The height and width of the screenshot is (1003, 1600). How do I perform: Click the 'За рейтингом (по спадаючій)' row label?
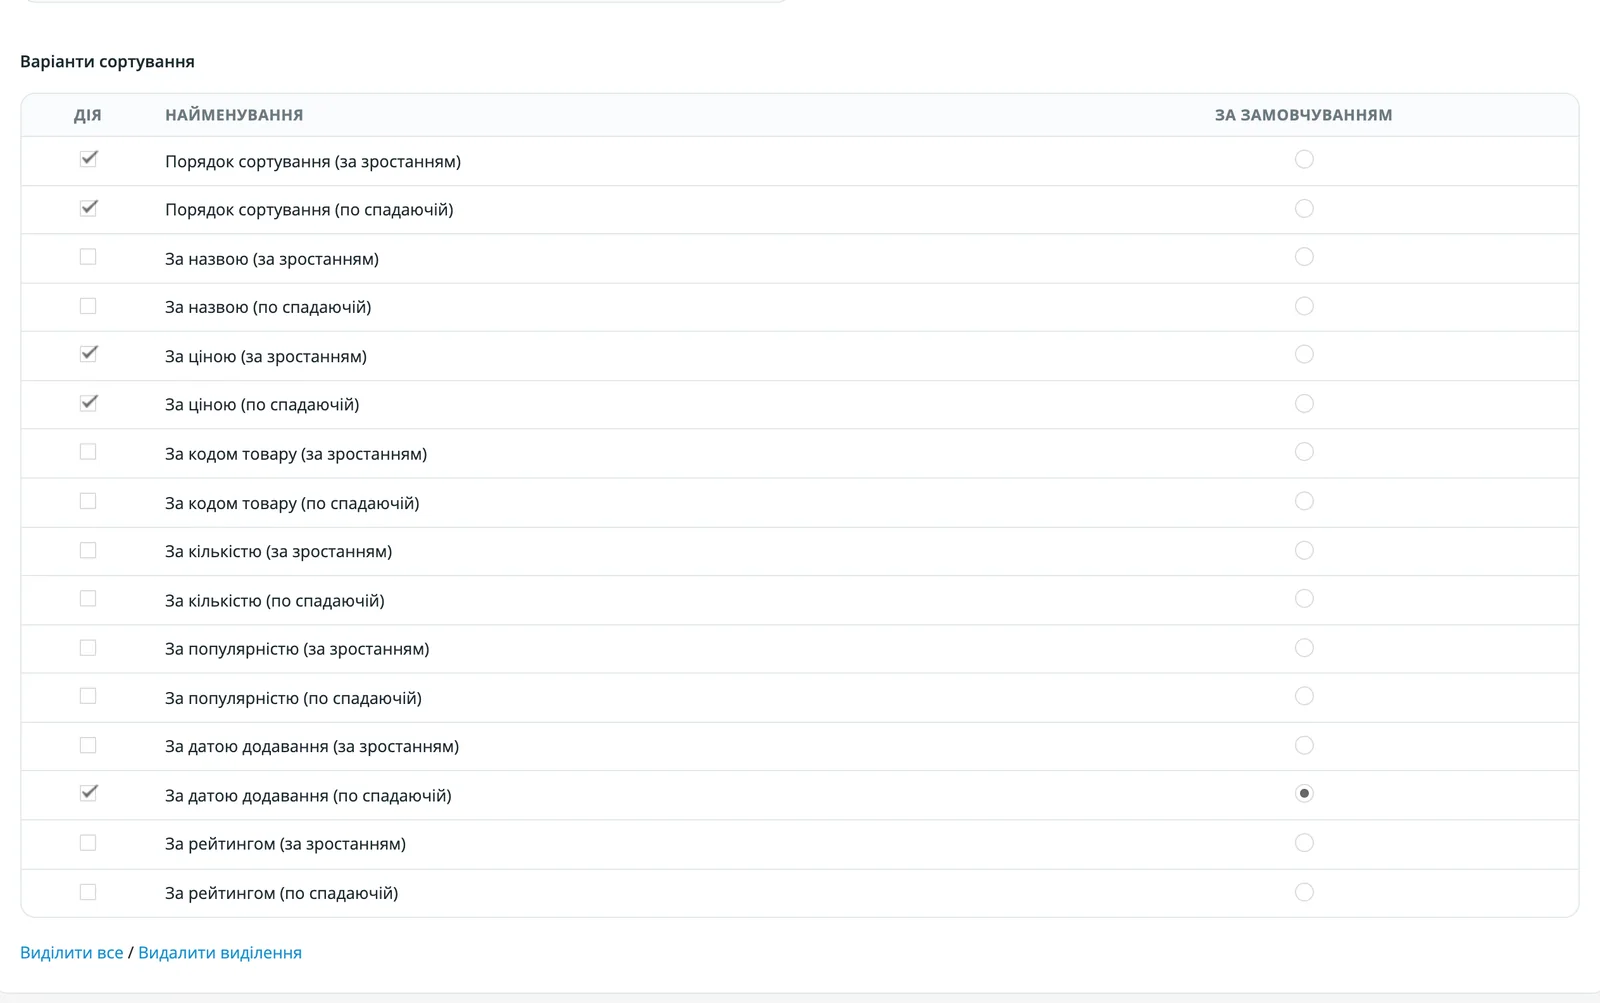281,894
